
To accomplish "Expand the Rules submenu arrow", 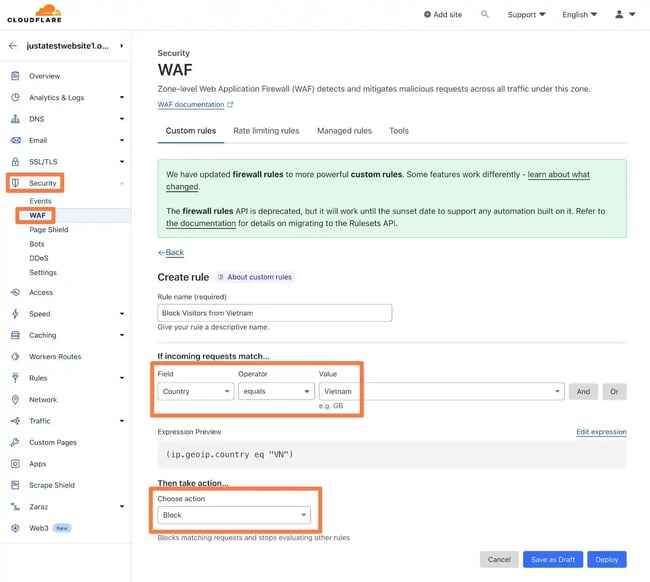I will [122, 378].
